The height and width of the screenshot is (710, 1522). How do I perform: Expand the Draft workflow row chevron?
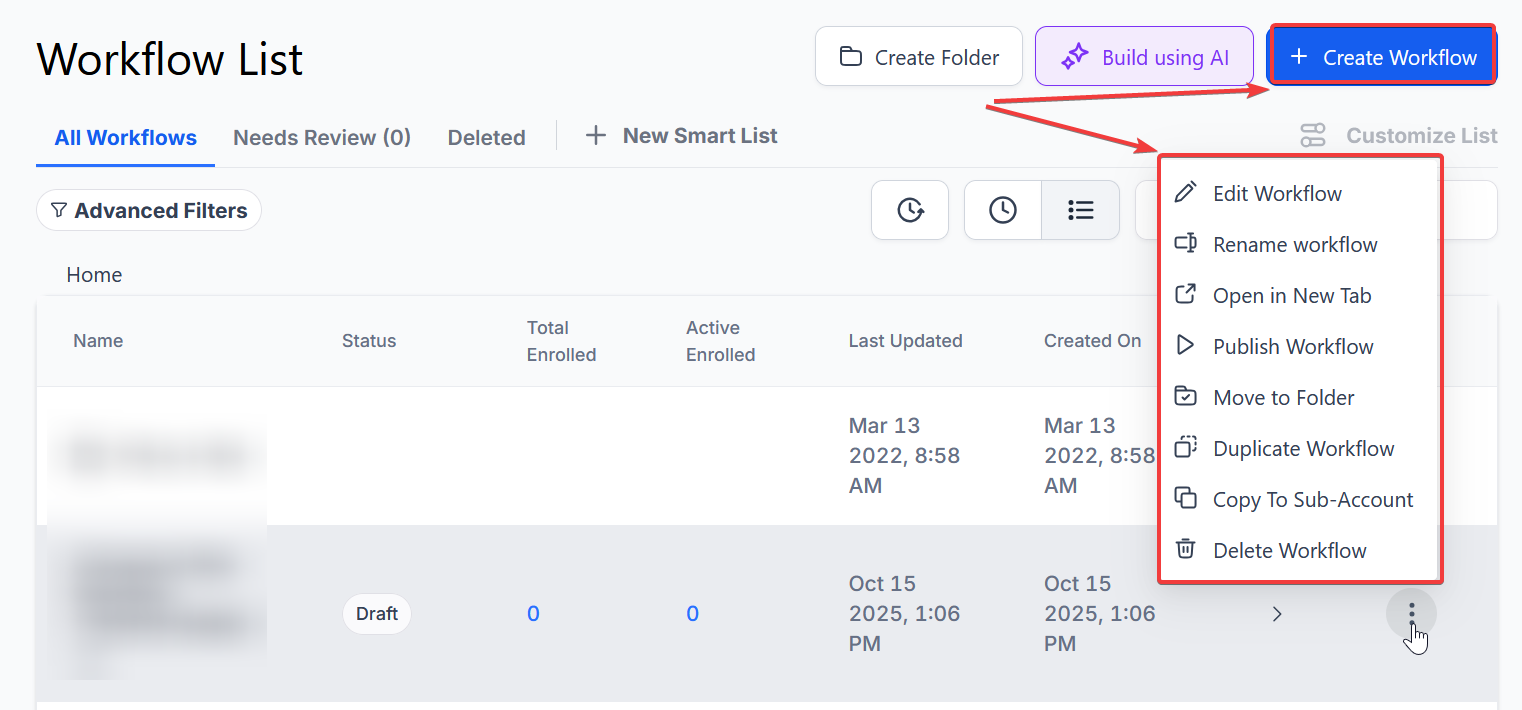(x=1276, y=614)
